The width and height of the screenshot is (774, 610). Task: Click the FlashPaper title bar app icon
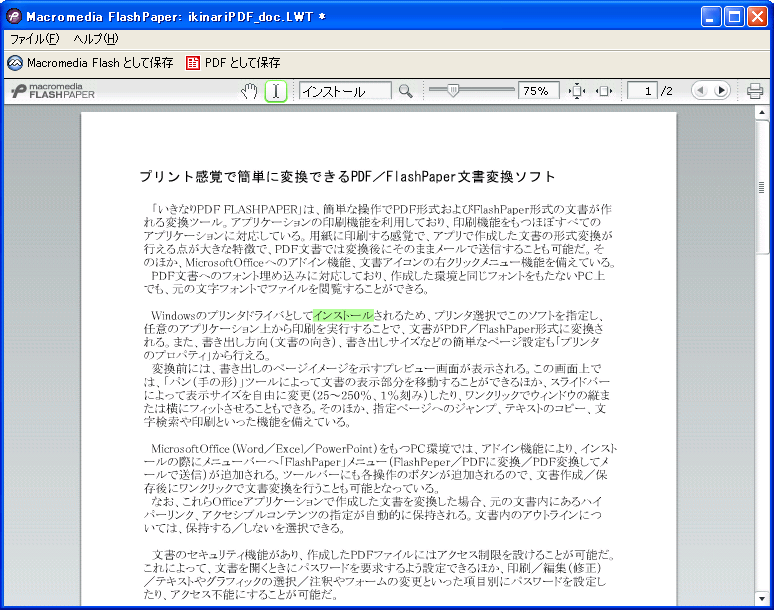pyautogui.click(x=14, y=16)
